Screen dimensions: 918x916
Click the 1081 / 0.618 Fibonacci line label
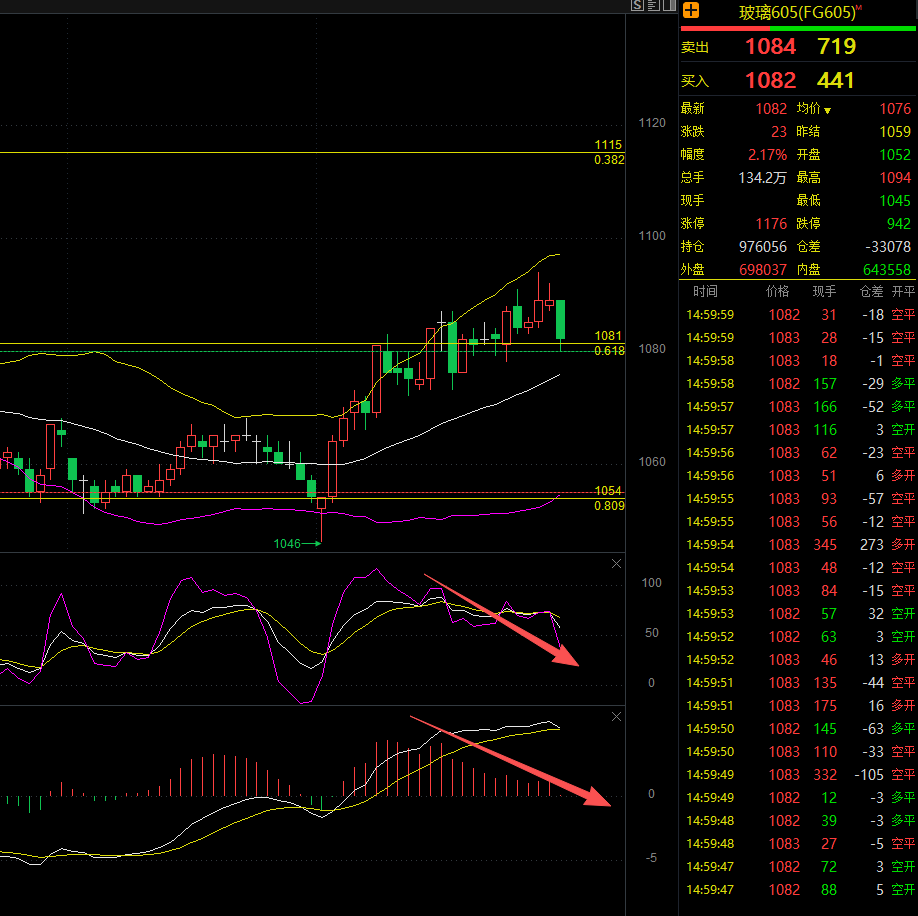tap(609, 342)
